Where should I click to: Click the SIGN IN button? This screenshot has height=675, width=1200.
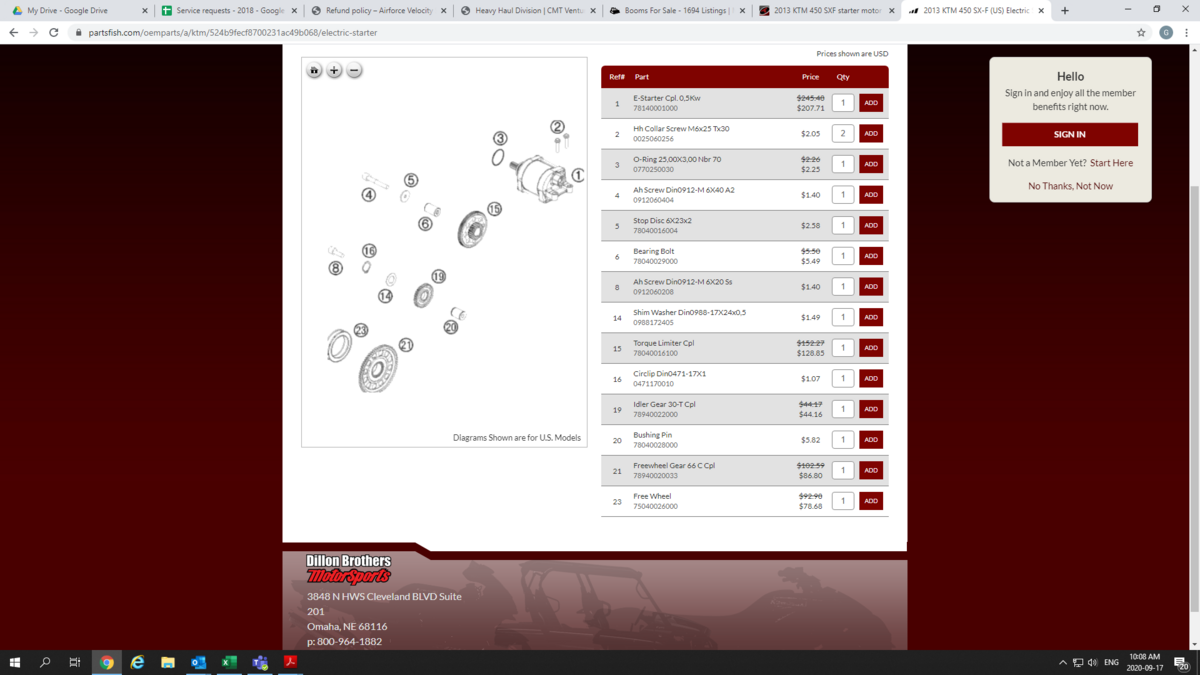click(x=1070, y=134)
